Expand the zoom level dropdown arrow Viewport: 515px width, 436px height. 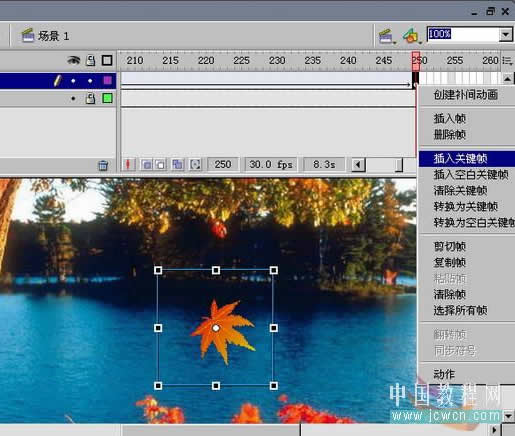tap(506, 34)
